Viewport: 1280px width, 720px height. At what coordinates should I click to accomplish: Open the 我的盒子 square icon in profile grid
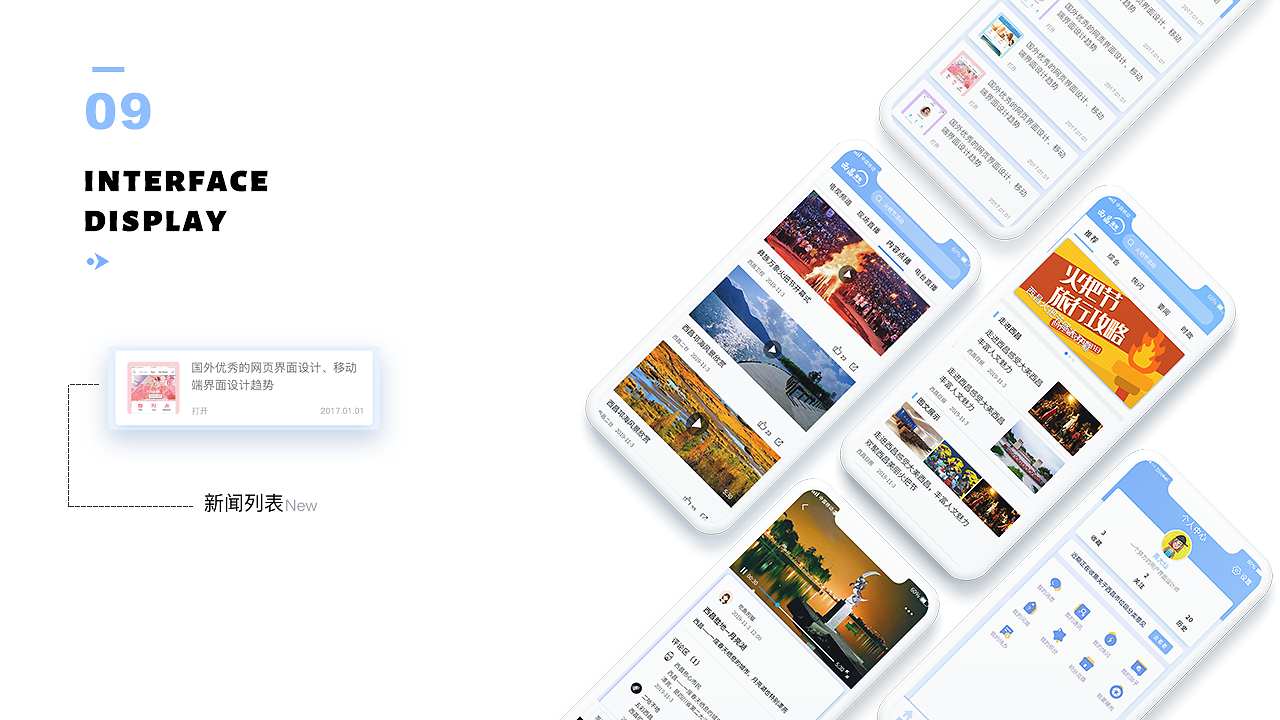1139,667
